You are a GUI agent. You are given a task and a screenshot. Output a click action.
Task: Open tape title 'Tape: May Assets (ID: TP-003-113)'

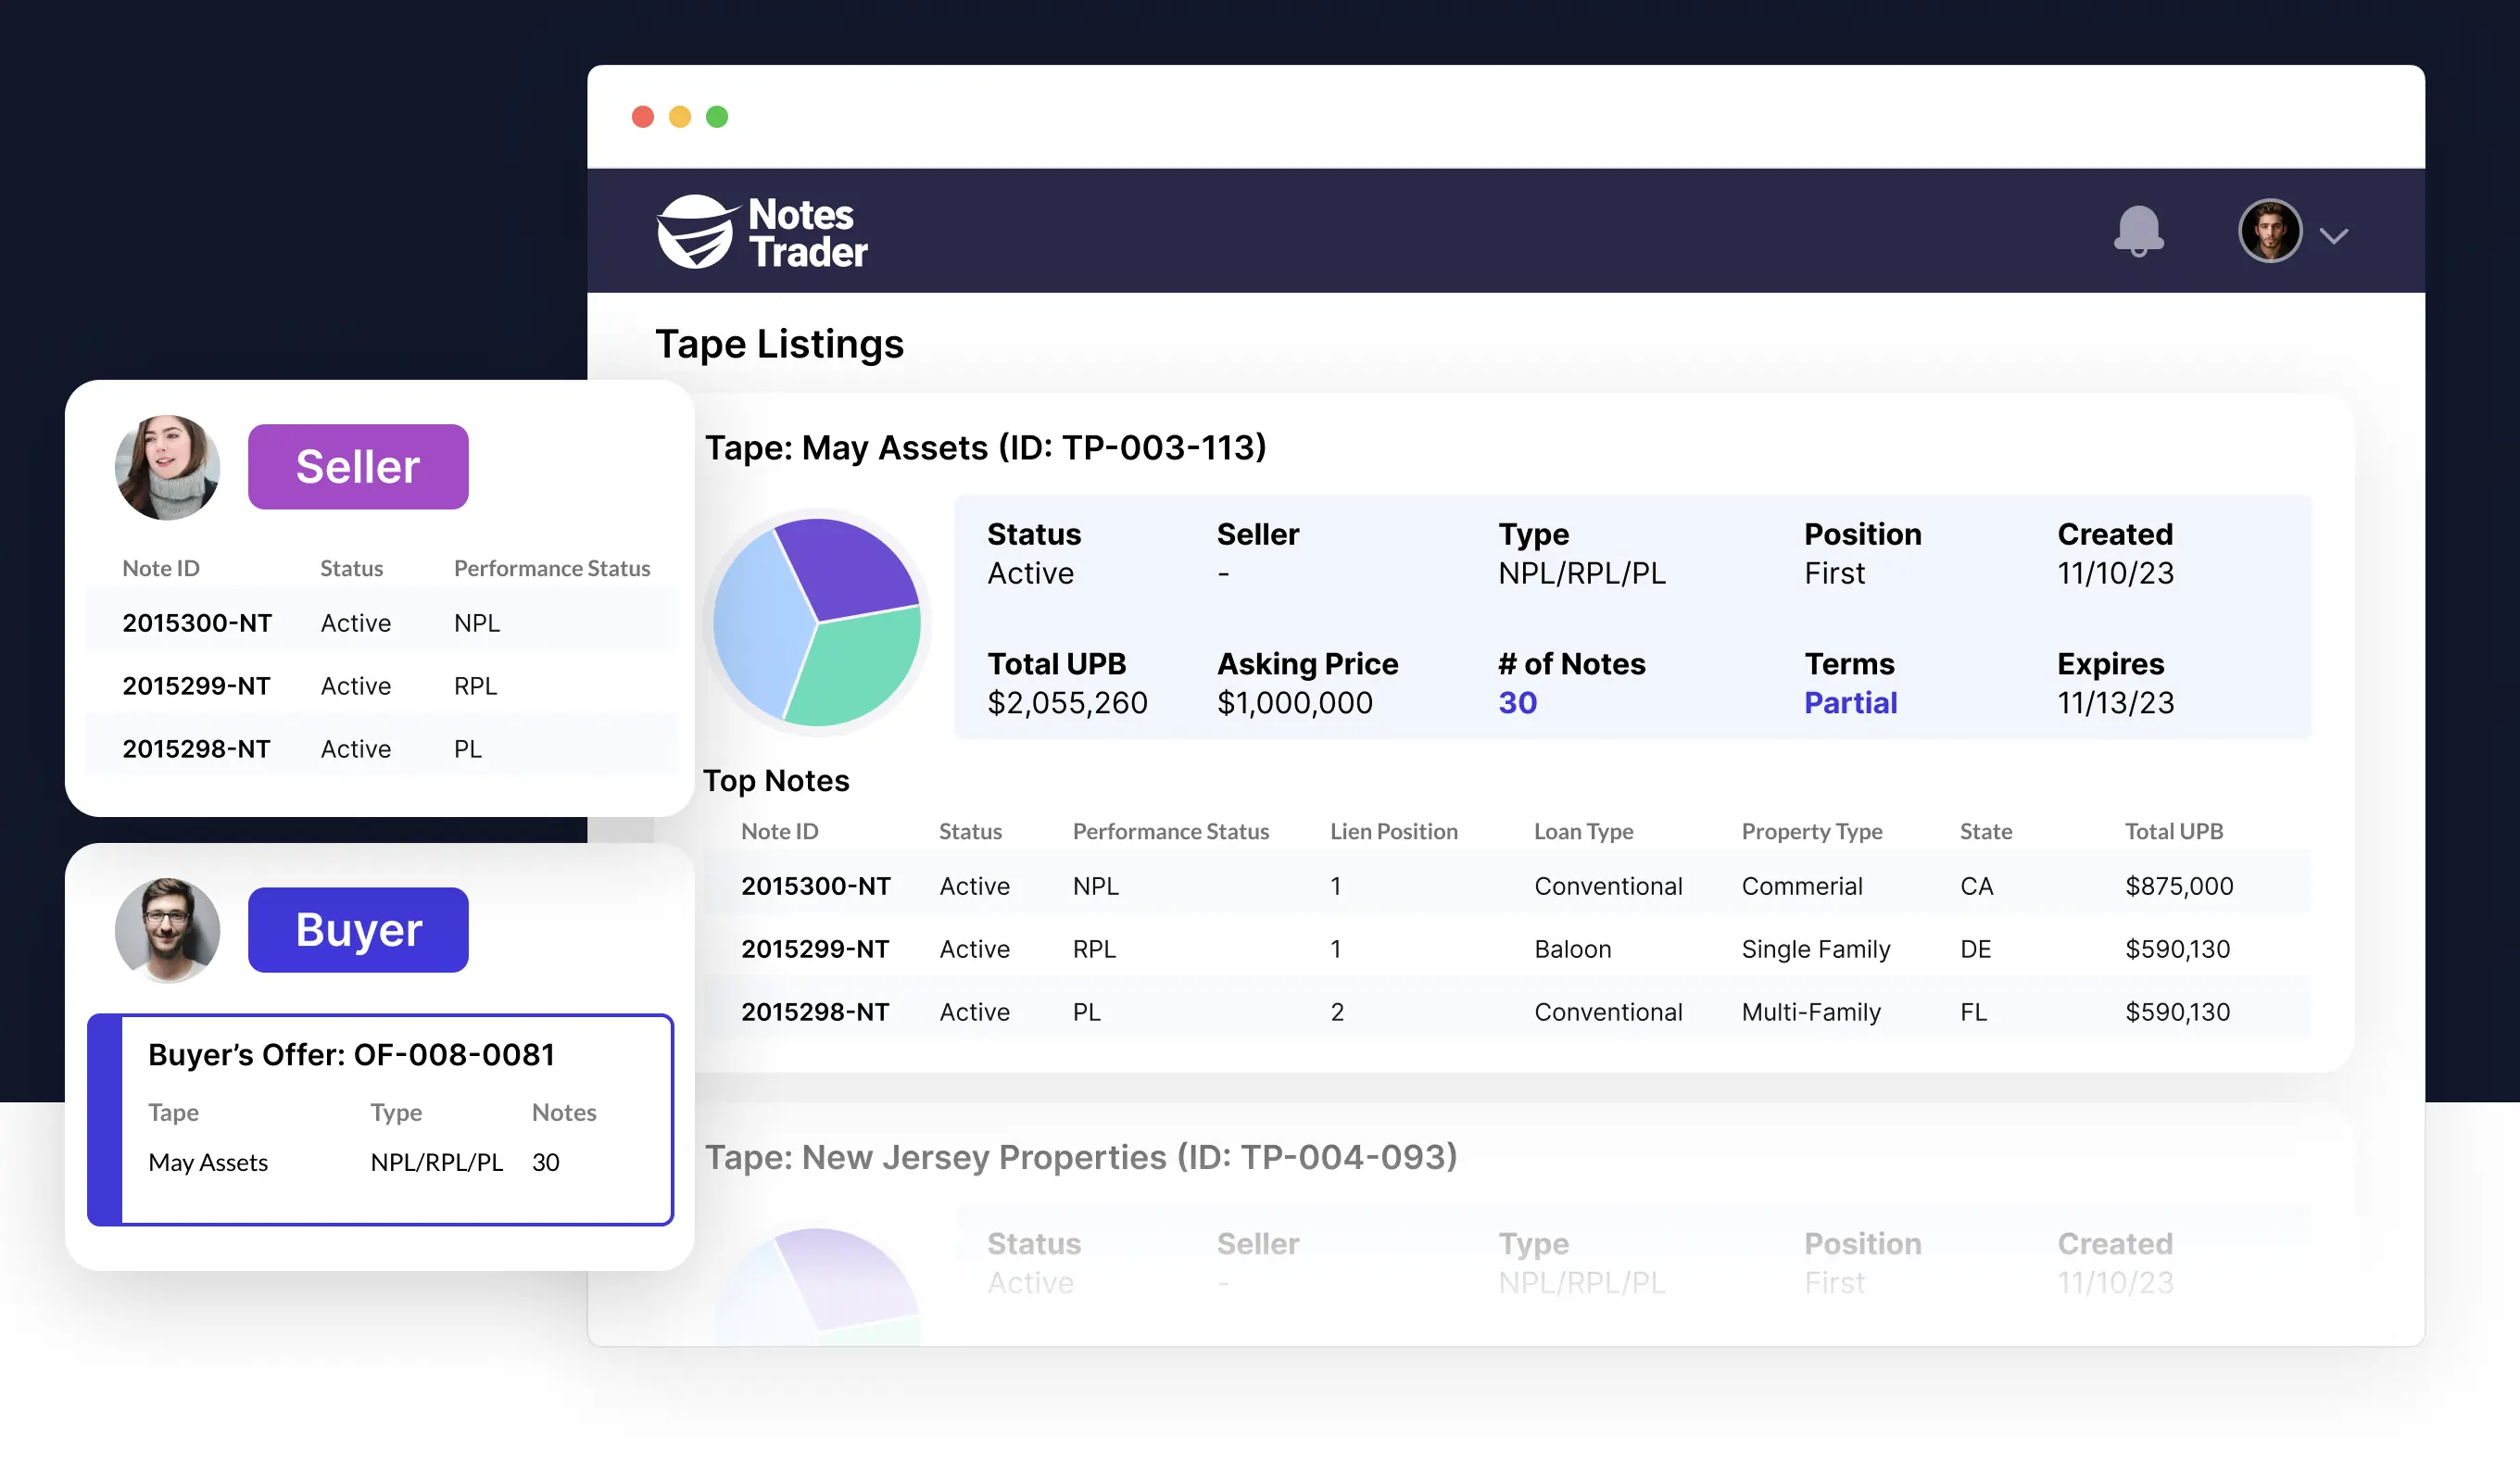(985, 447)
